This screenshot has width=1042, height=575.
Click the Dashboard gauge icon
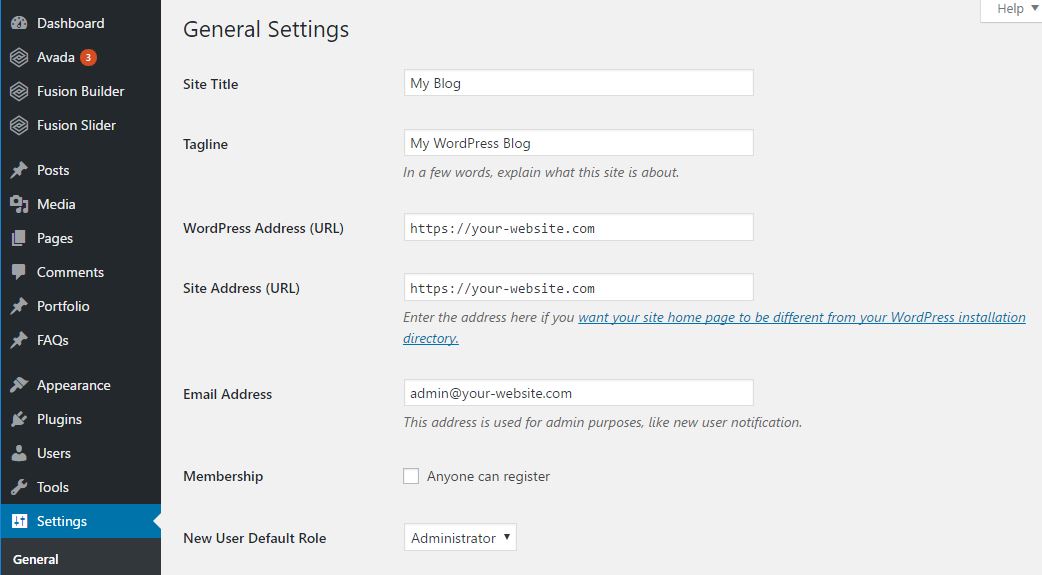(19, 23)
